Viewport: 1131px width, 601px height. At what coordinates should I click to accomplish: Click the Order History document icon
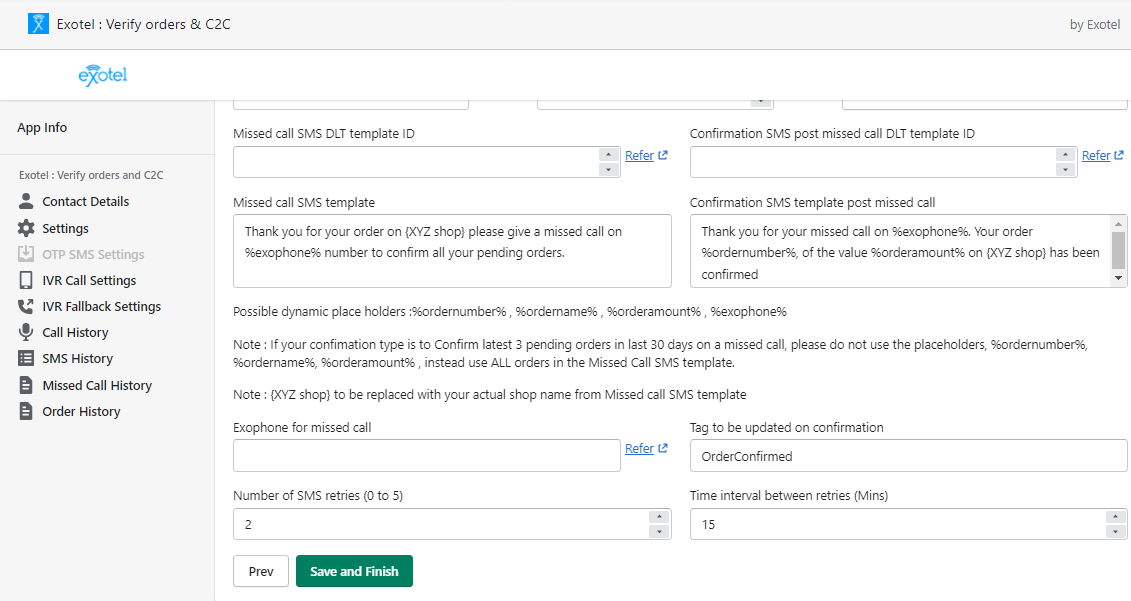click(x=26, y=411)
